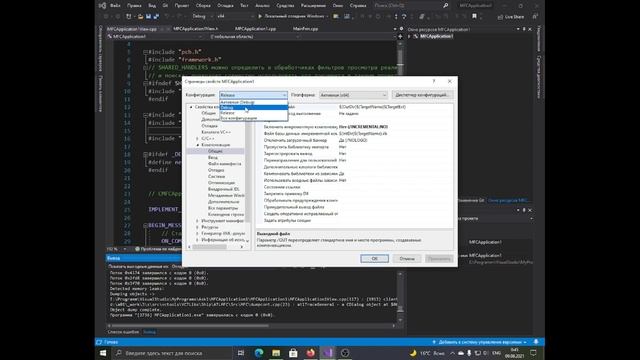Screen dimensions: 640x360
Task: Open the Конфигурация combo box
Action: [253, 95]
